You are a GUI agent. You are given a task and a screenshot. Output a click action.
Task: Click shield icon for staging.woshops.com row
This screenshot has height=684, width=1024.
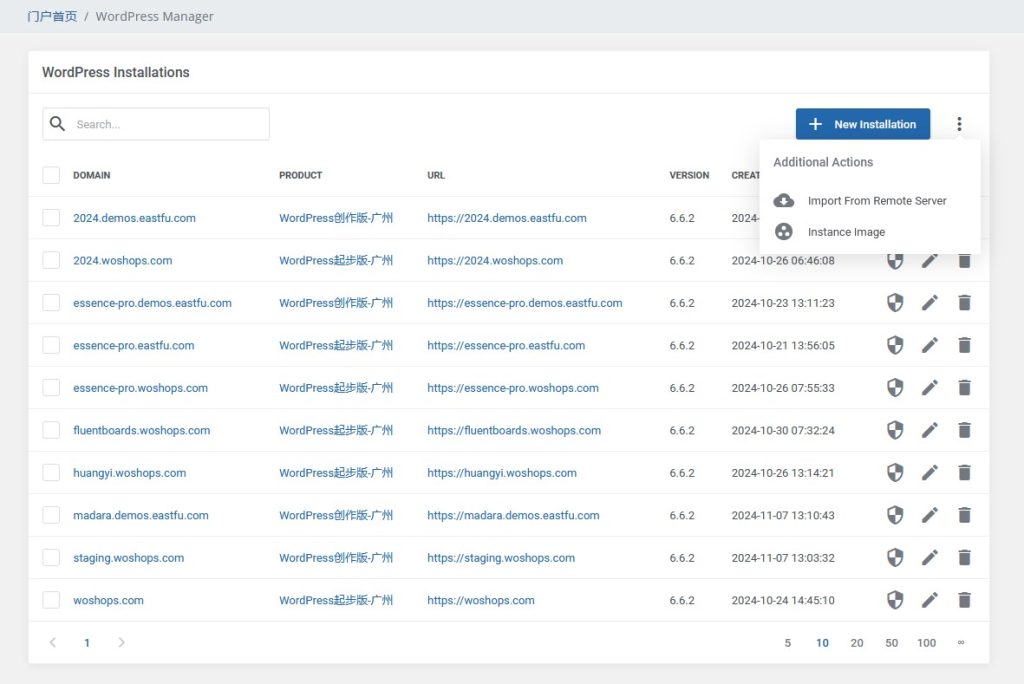[895, 558]
